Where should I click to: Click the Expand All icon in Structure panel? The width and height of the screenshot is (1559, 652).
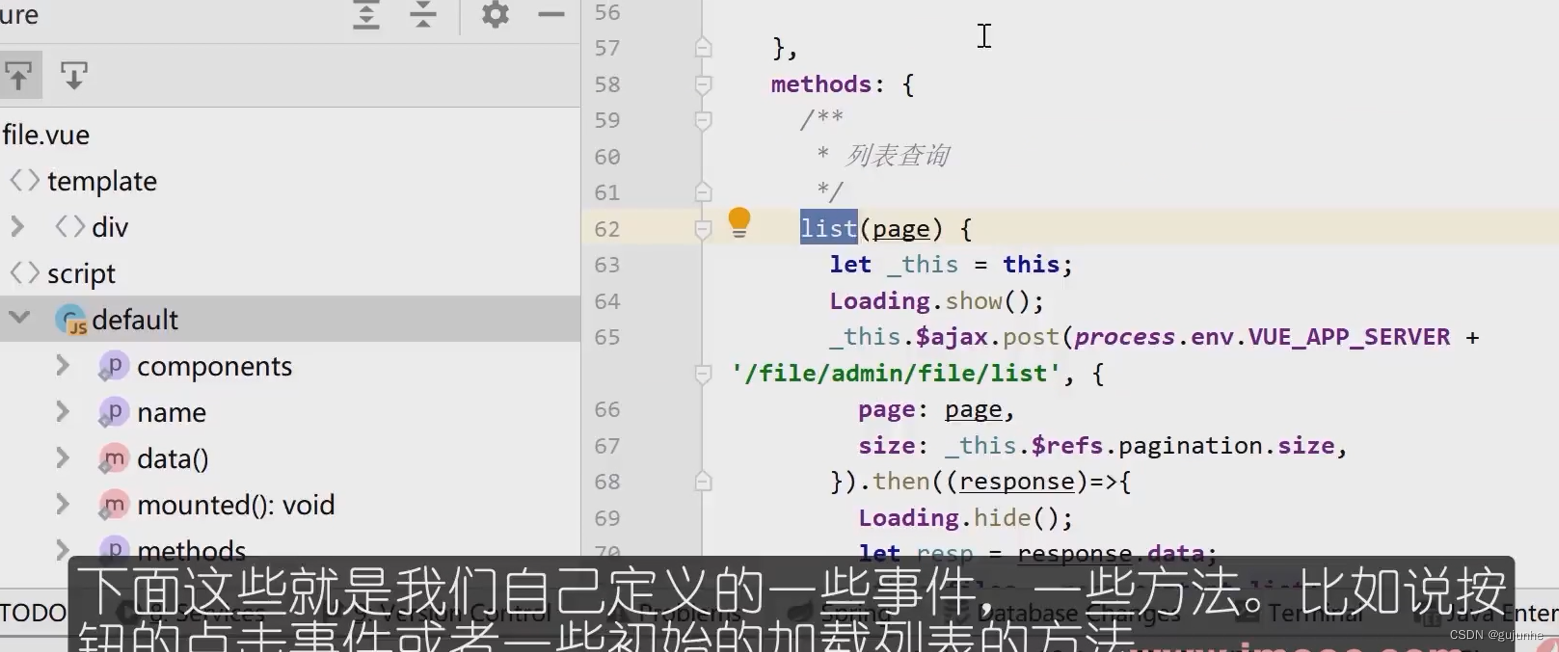[x=366, y=15]
